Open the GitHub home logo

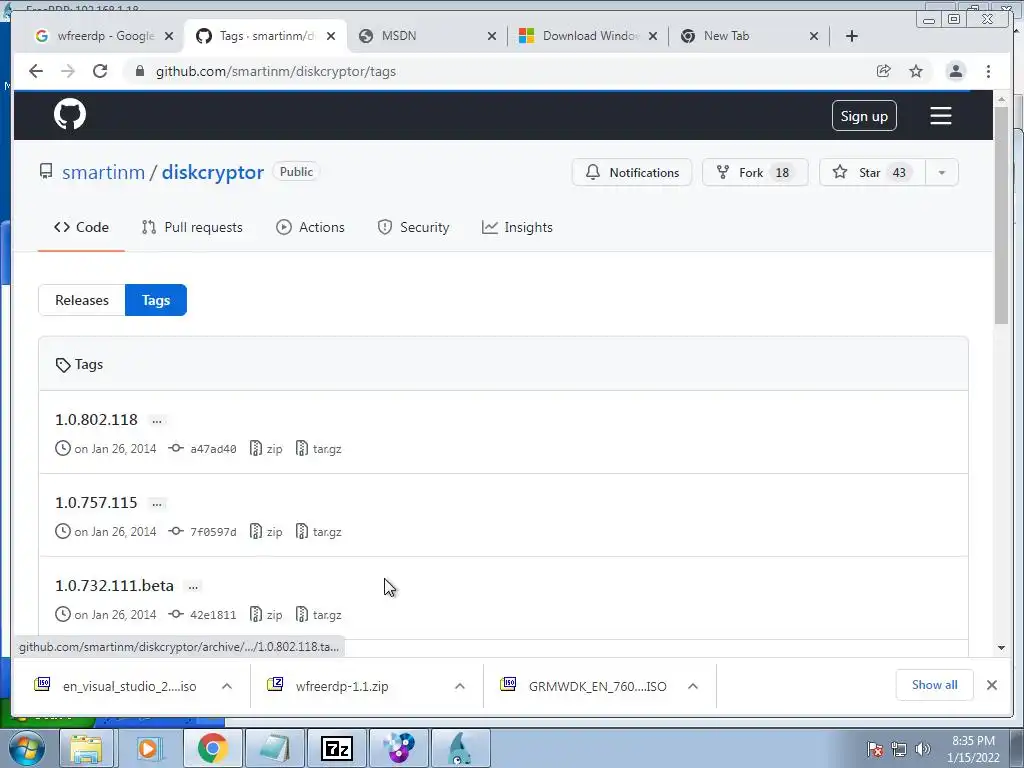click(x=70, y=114)
